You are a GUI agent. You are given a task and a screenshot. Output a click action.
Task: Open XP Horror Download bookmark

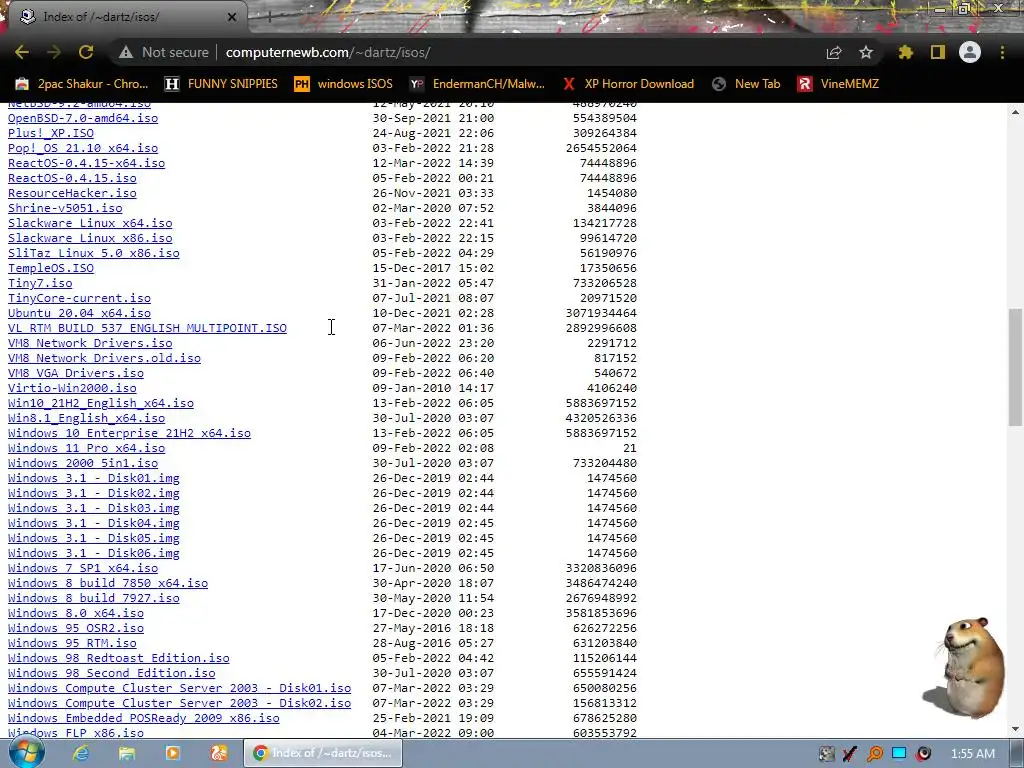pos(628,84)
